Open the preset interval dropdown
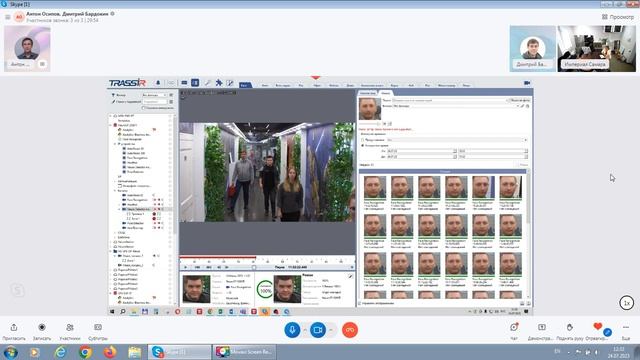 (x=457, y=140)
